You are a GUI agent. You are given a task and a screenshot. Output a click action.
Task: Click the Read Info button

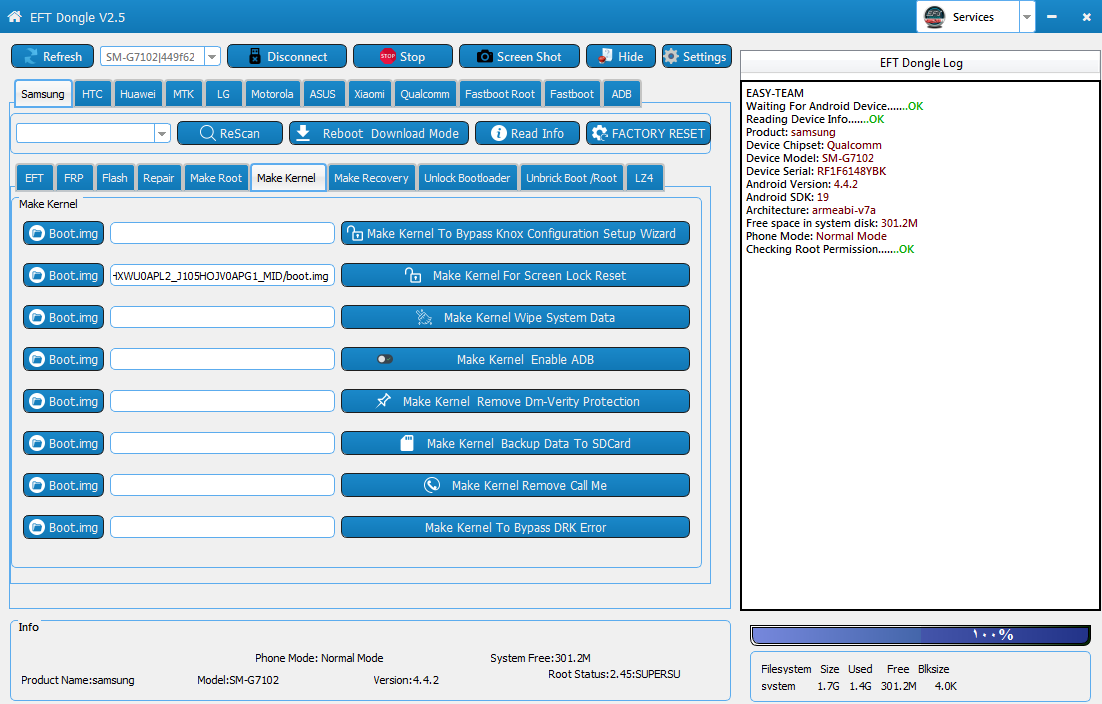pyautogui.click(x=527, y=133)
